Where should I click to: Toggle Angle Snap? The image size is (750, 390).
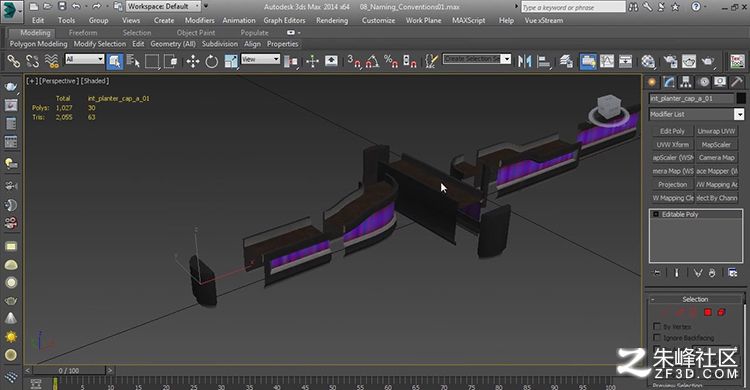[x=373, y=61]
